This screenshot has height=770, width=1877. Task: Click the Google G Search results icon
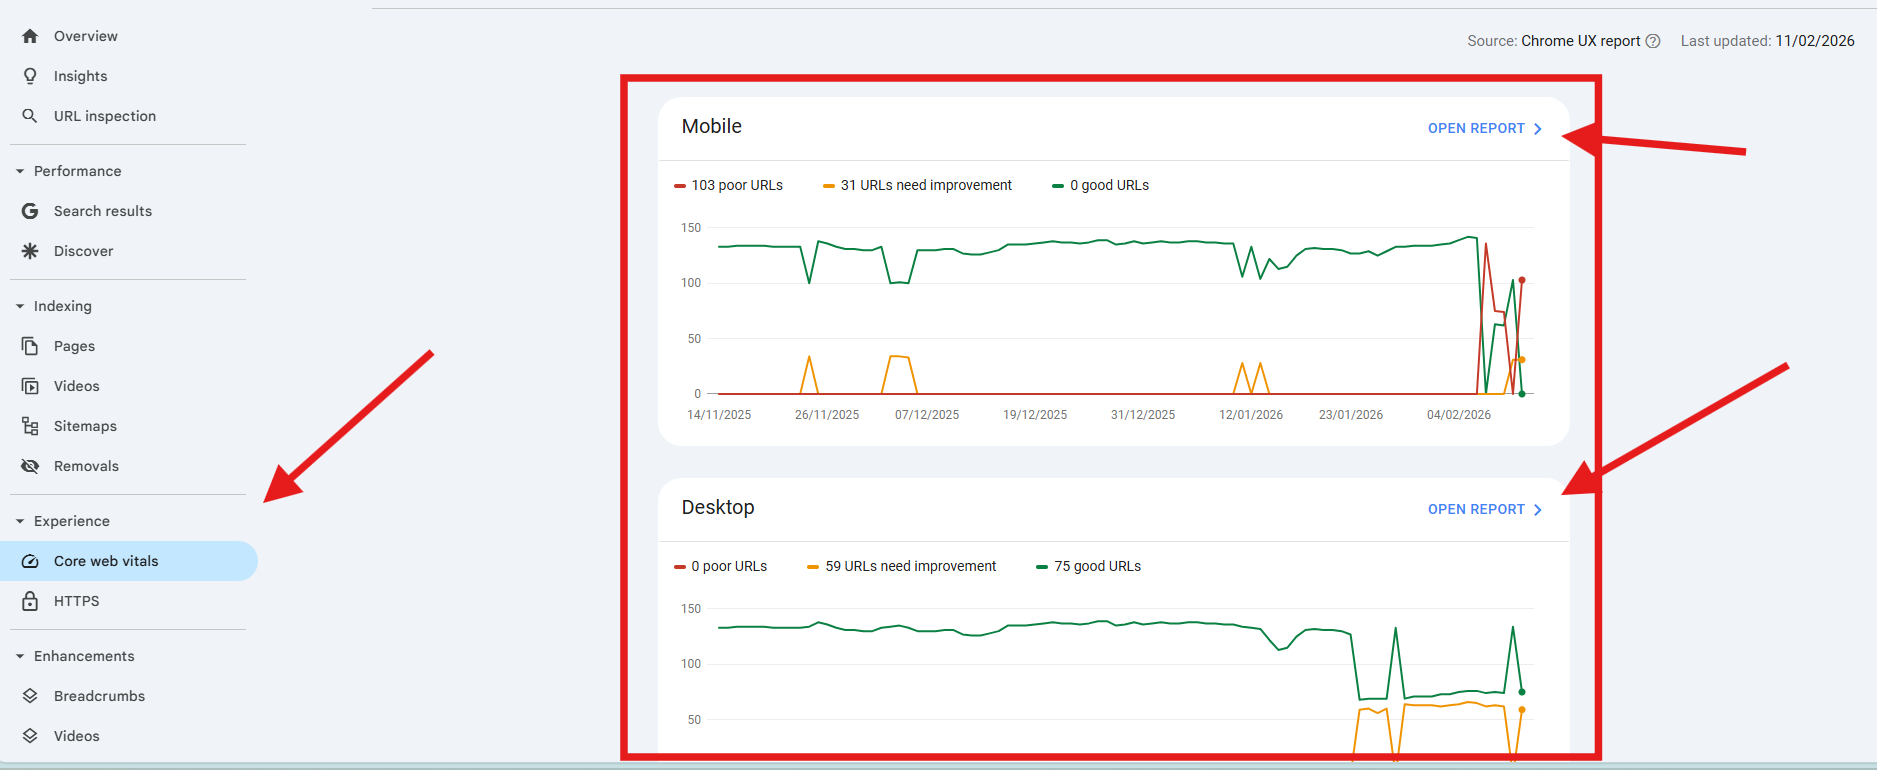(30, 211)
